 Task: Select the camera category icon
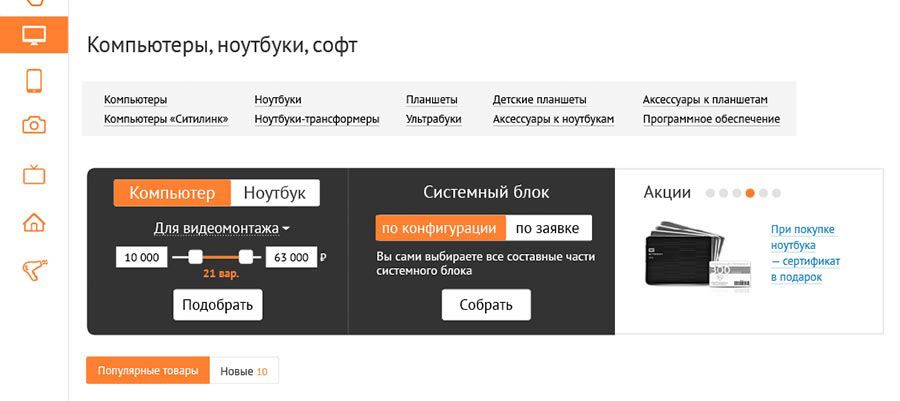[34, 125]
